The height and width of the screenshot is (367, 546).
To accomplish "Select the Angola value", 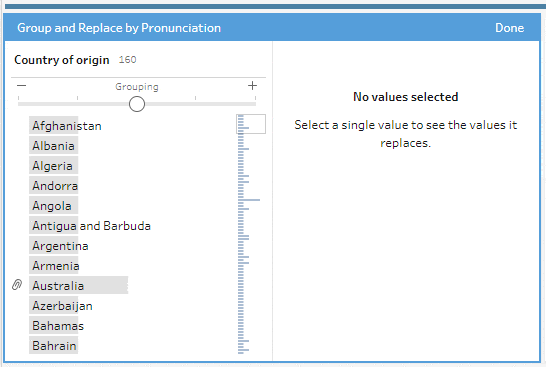I will (52, 206).
